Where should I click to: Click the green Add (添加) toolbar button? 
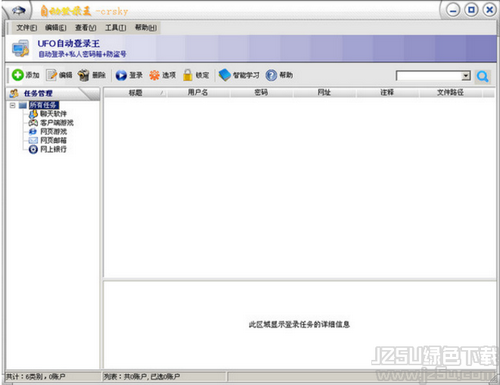point(26,75)
